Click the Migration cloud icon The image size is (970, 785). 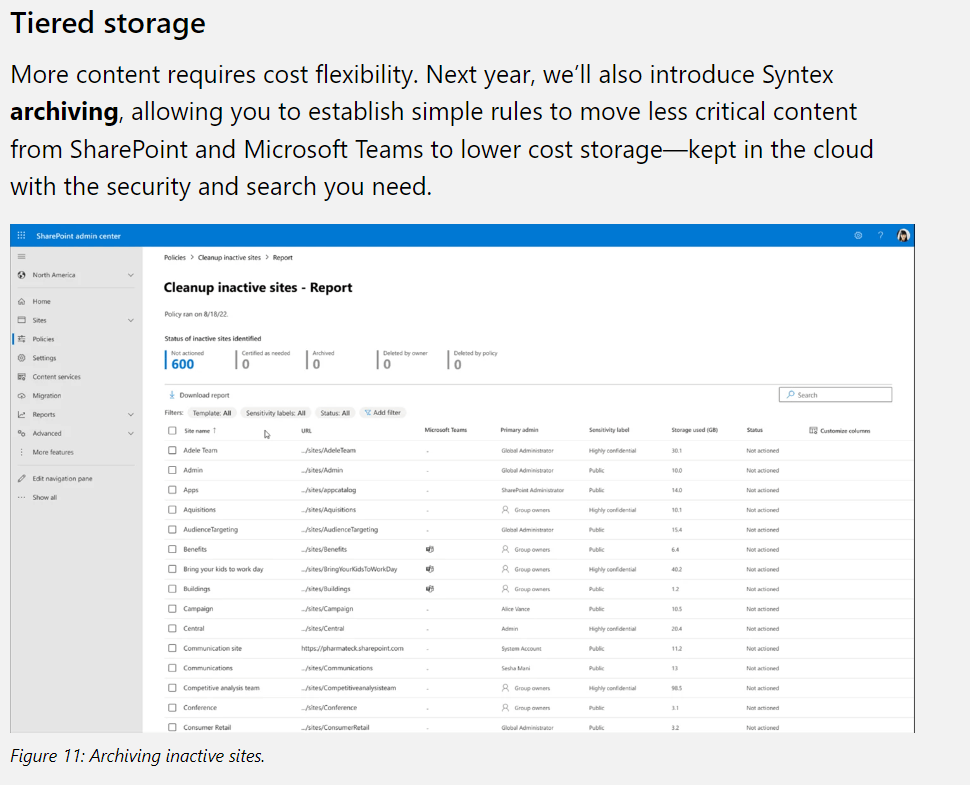22,395
